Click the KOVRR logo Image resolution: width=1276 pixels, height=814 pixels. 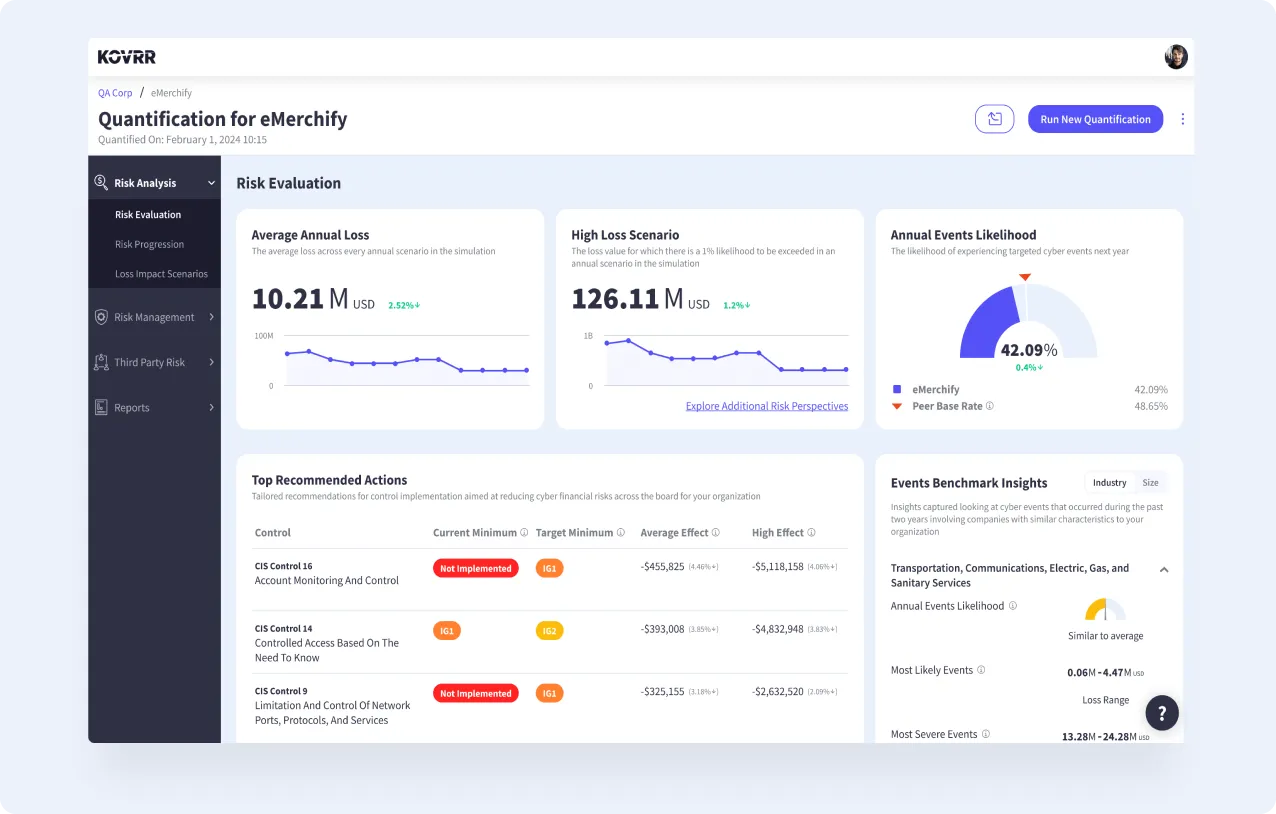[x=126, y=57]
